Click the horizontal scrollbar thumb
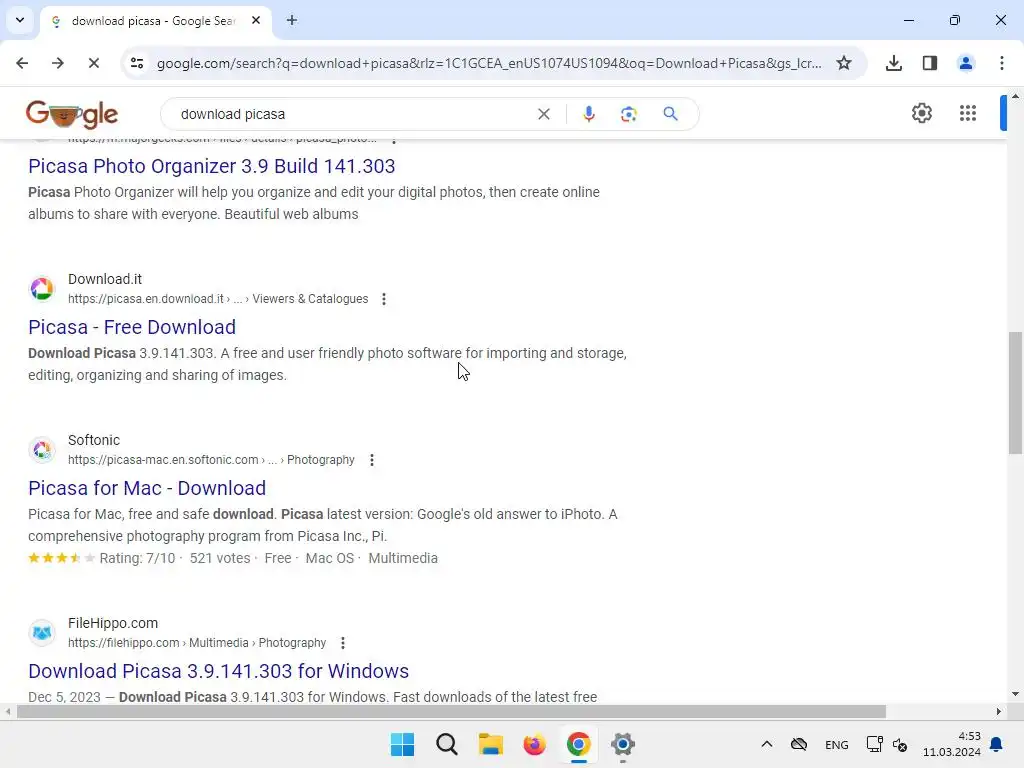1024x768 pixels. [x=451, y=711]
